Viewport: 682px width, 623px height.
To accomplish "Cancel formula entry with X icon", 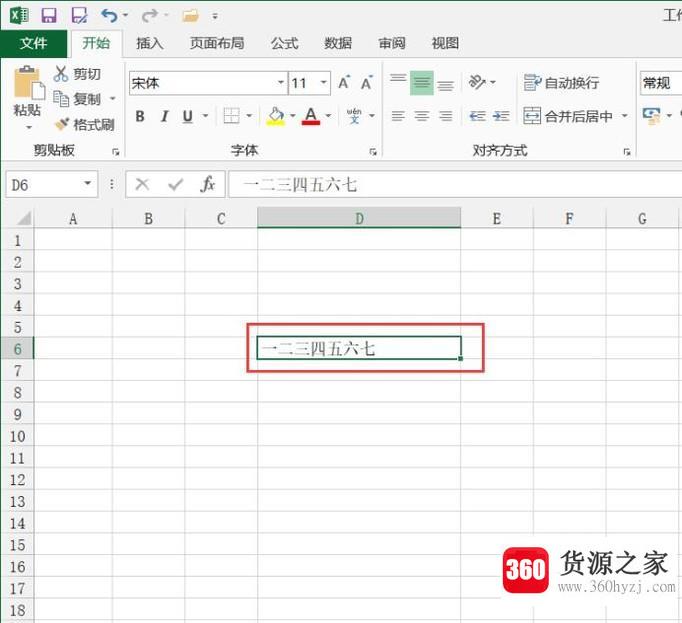I will [x=142, y=184].
